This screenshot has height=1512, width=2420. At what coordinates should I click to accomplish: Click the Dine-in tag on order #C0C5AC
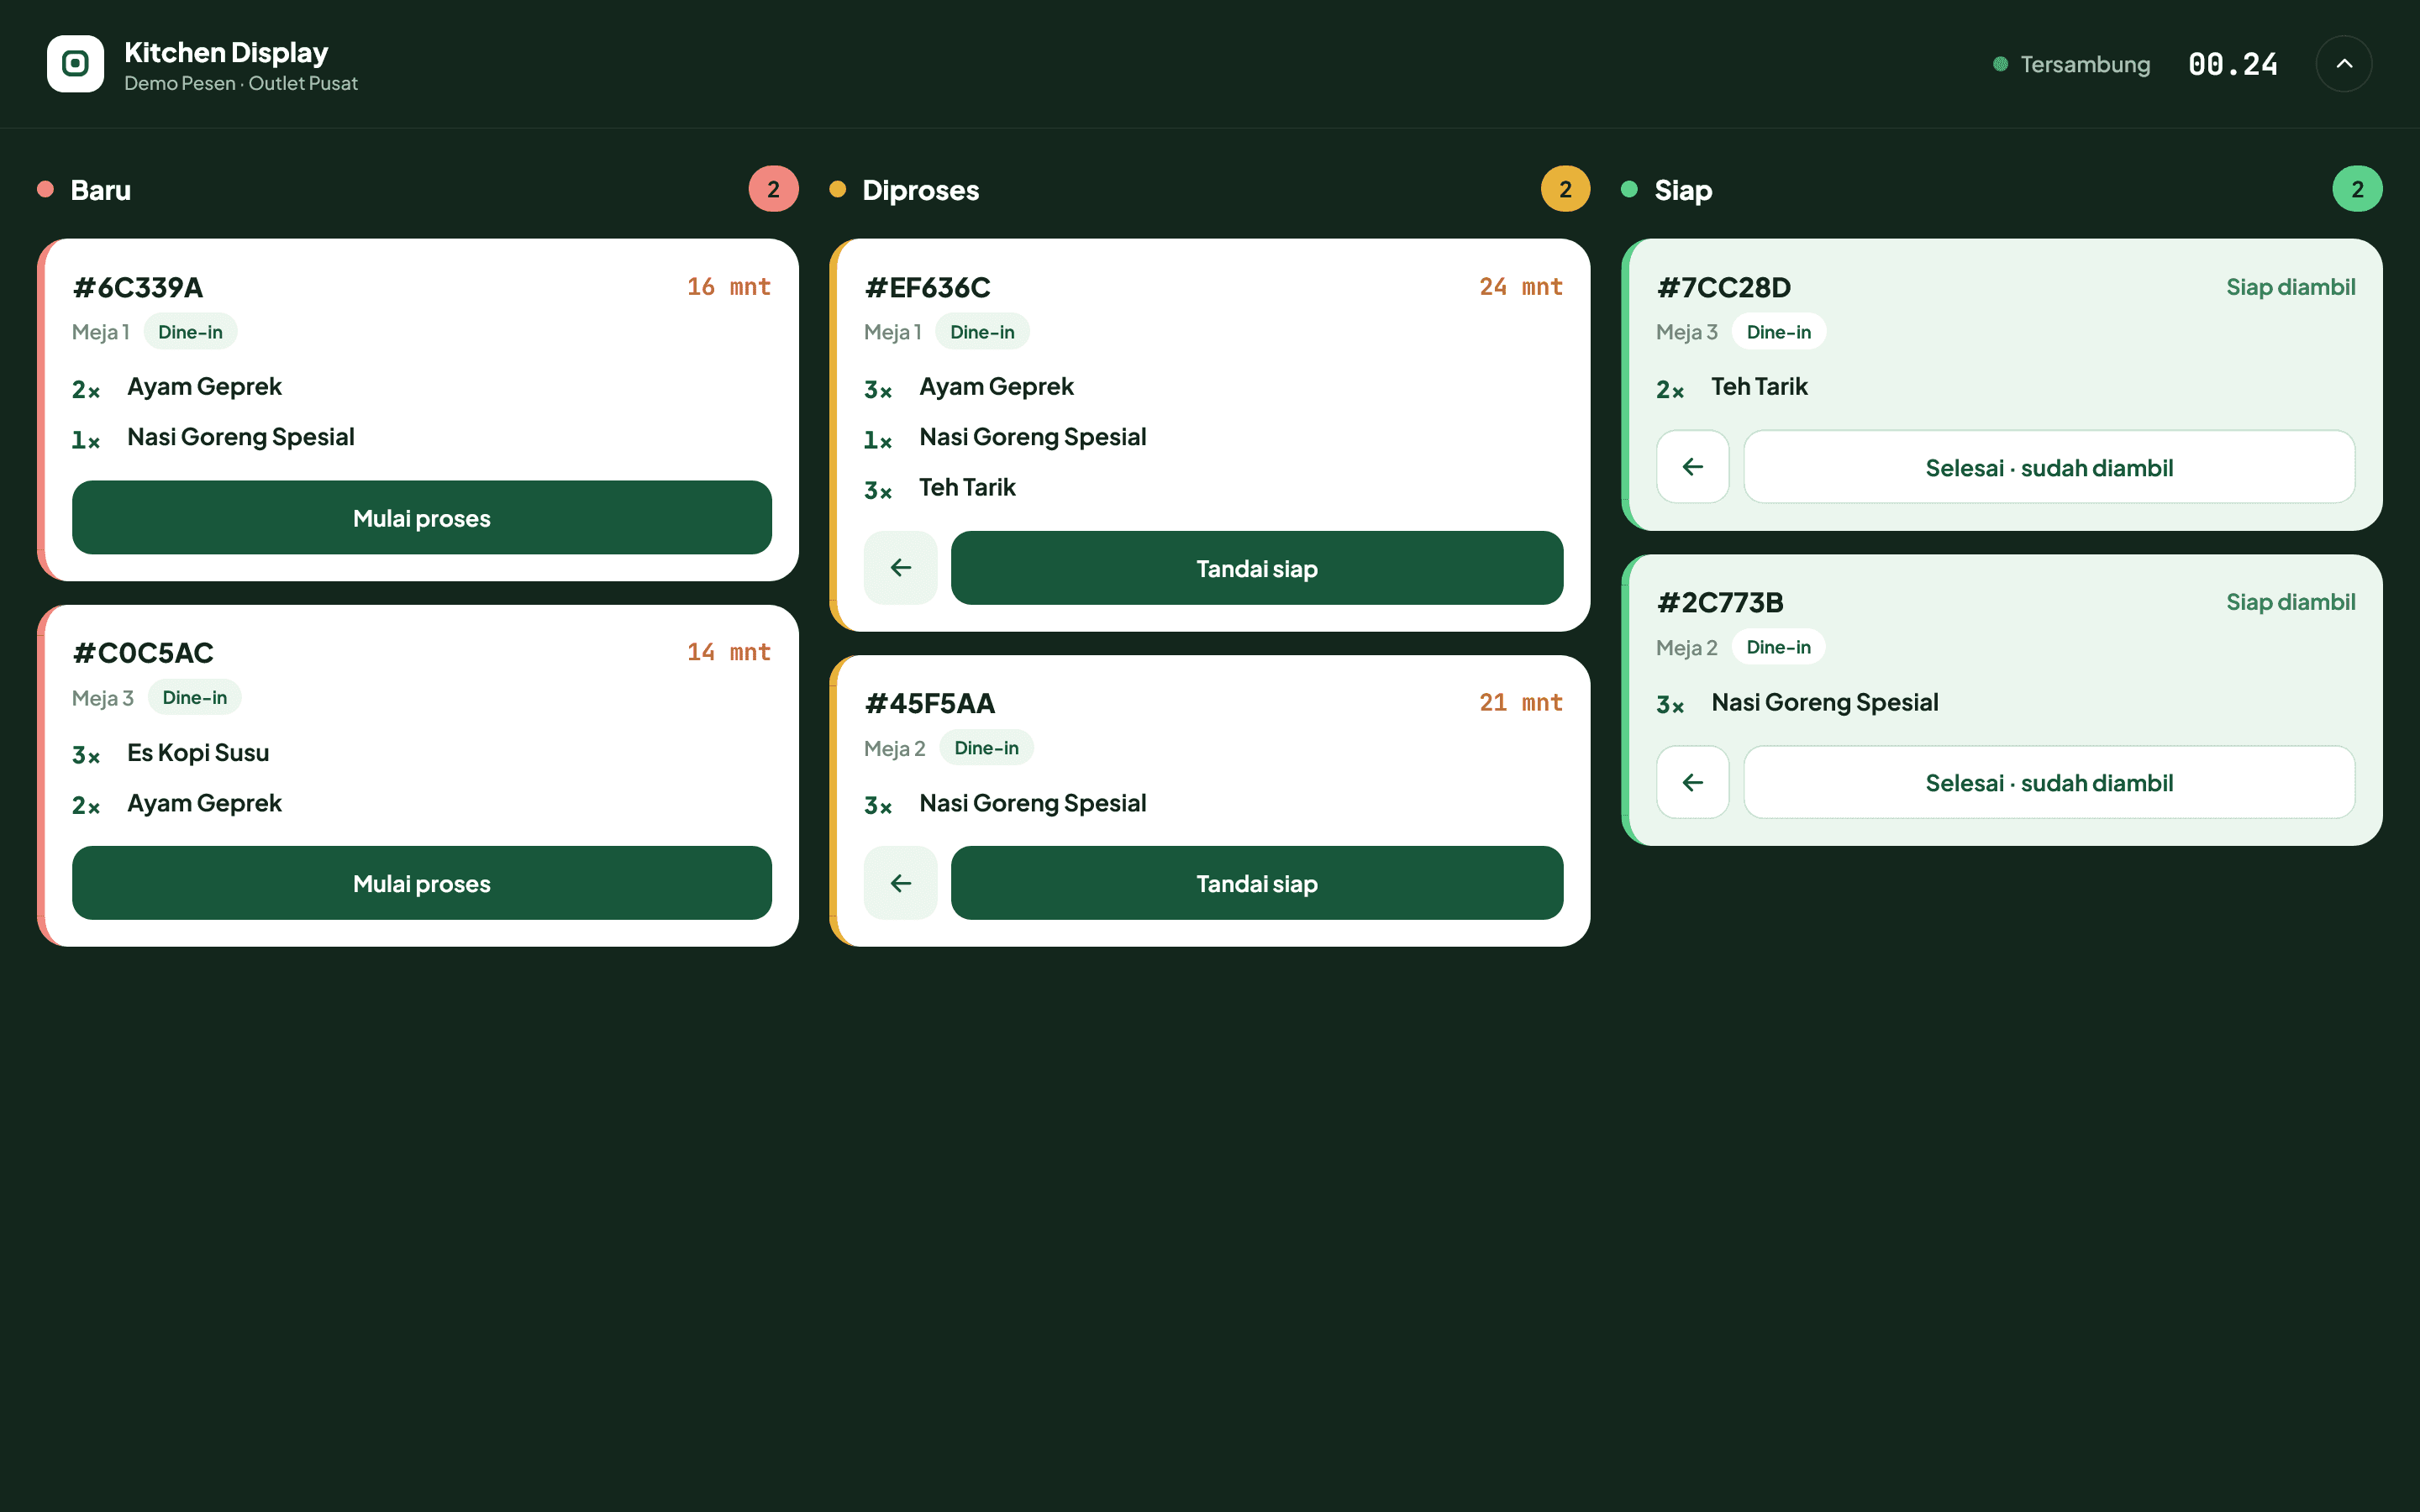(194, 697)
